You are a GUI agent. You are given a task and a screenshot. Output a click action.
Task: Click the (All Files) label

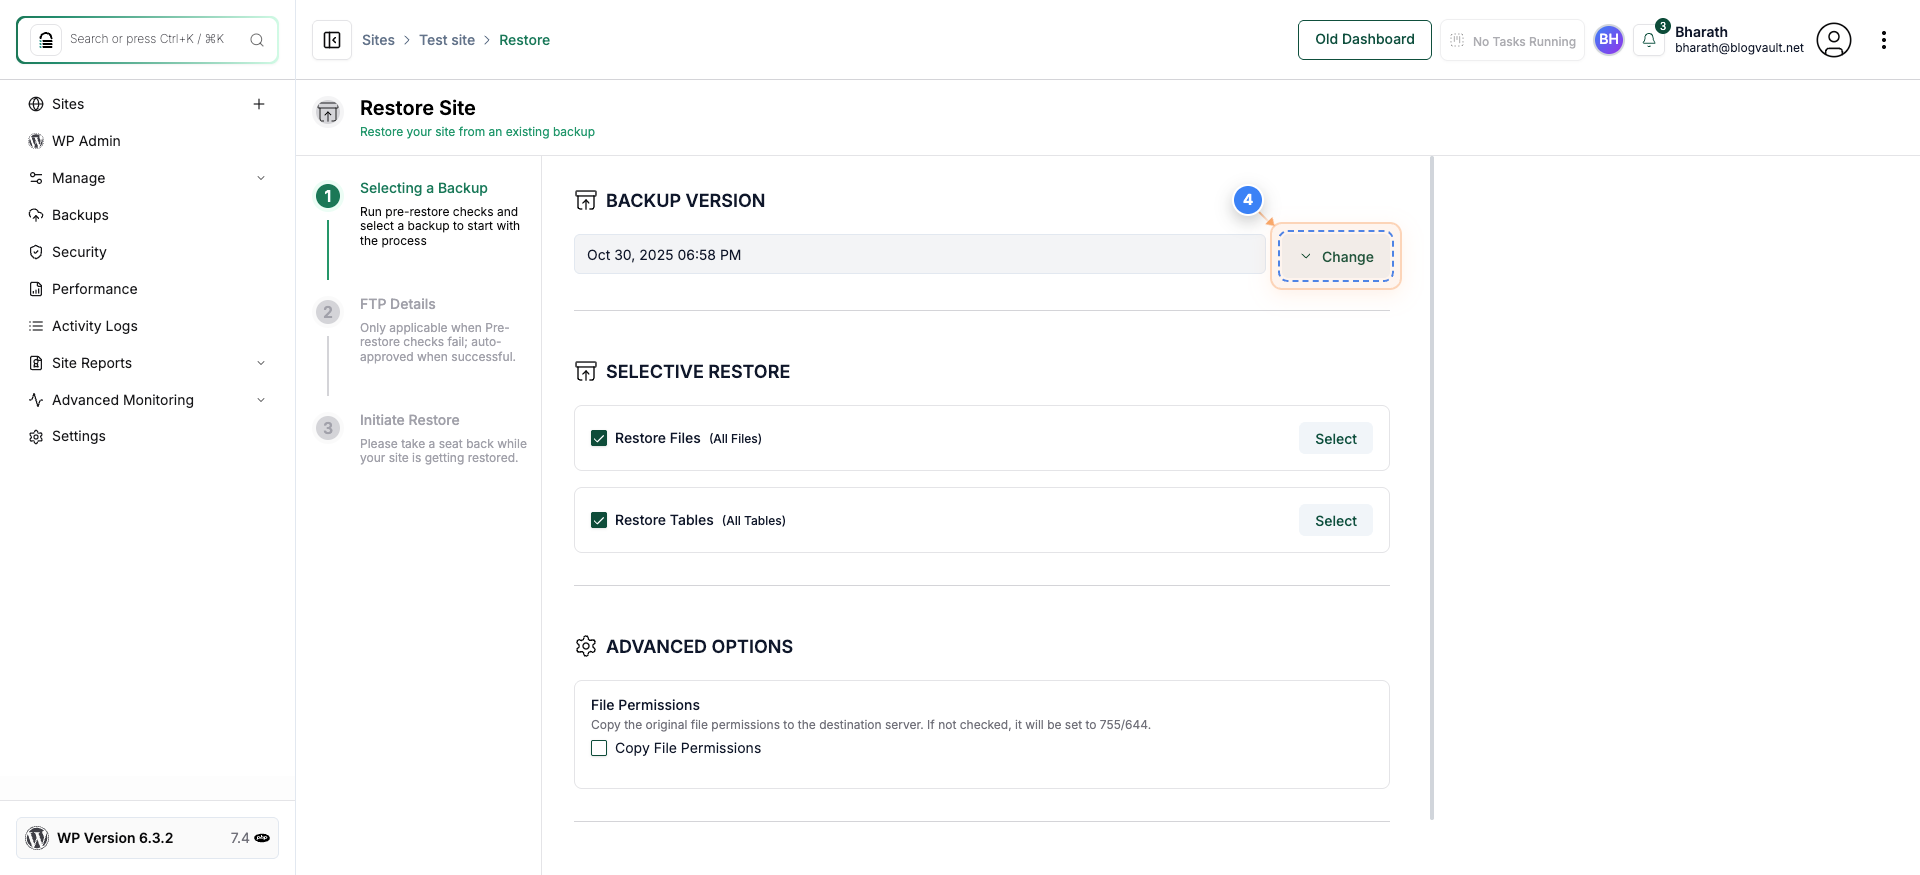735,439
